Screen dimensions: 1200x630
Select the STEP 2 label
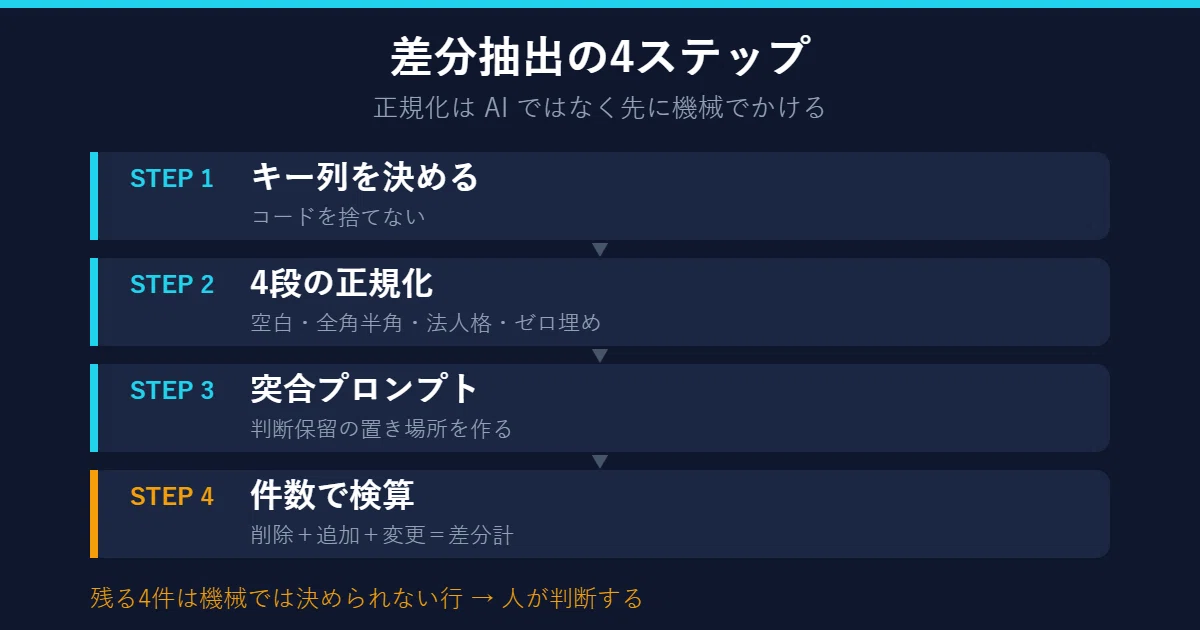coord(172,285)
